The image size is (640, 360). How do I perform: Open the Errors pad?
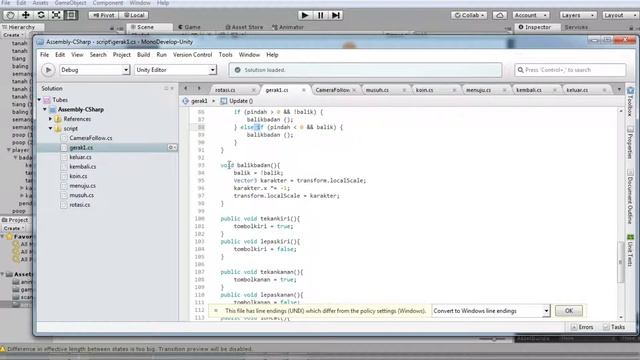[x=582, y=327]
